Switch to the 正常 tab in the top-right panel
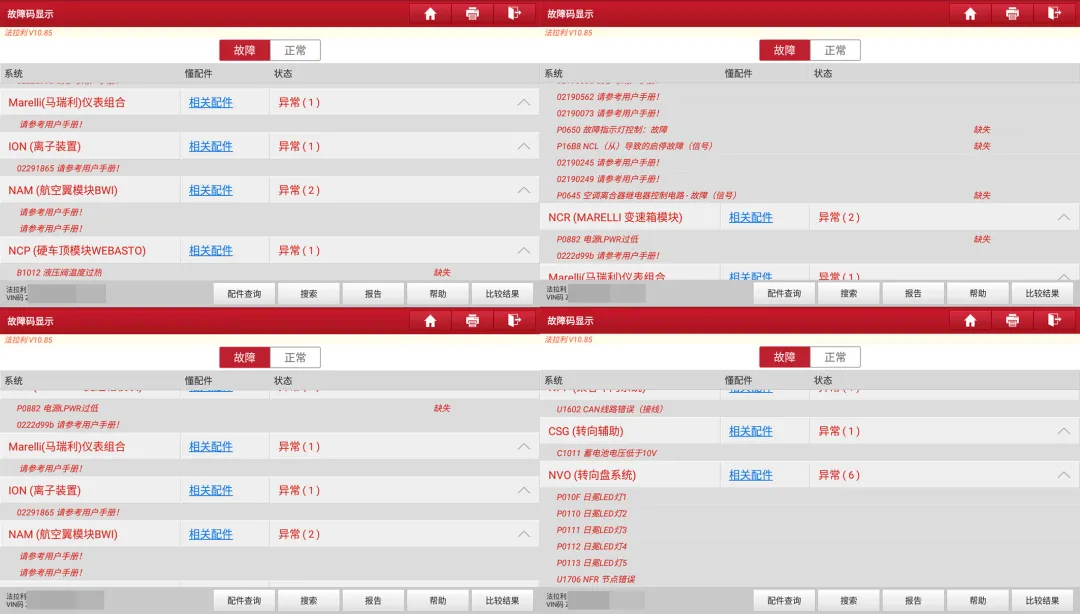 point(835,50)
